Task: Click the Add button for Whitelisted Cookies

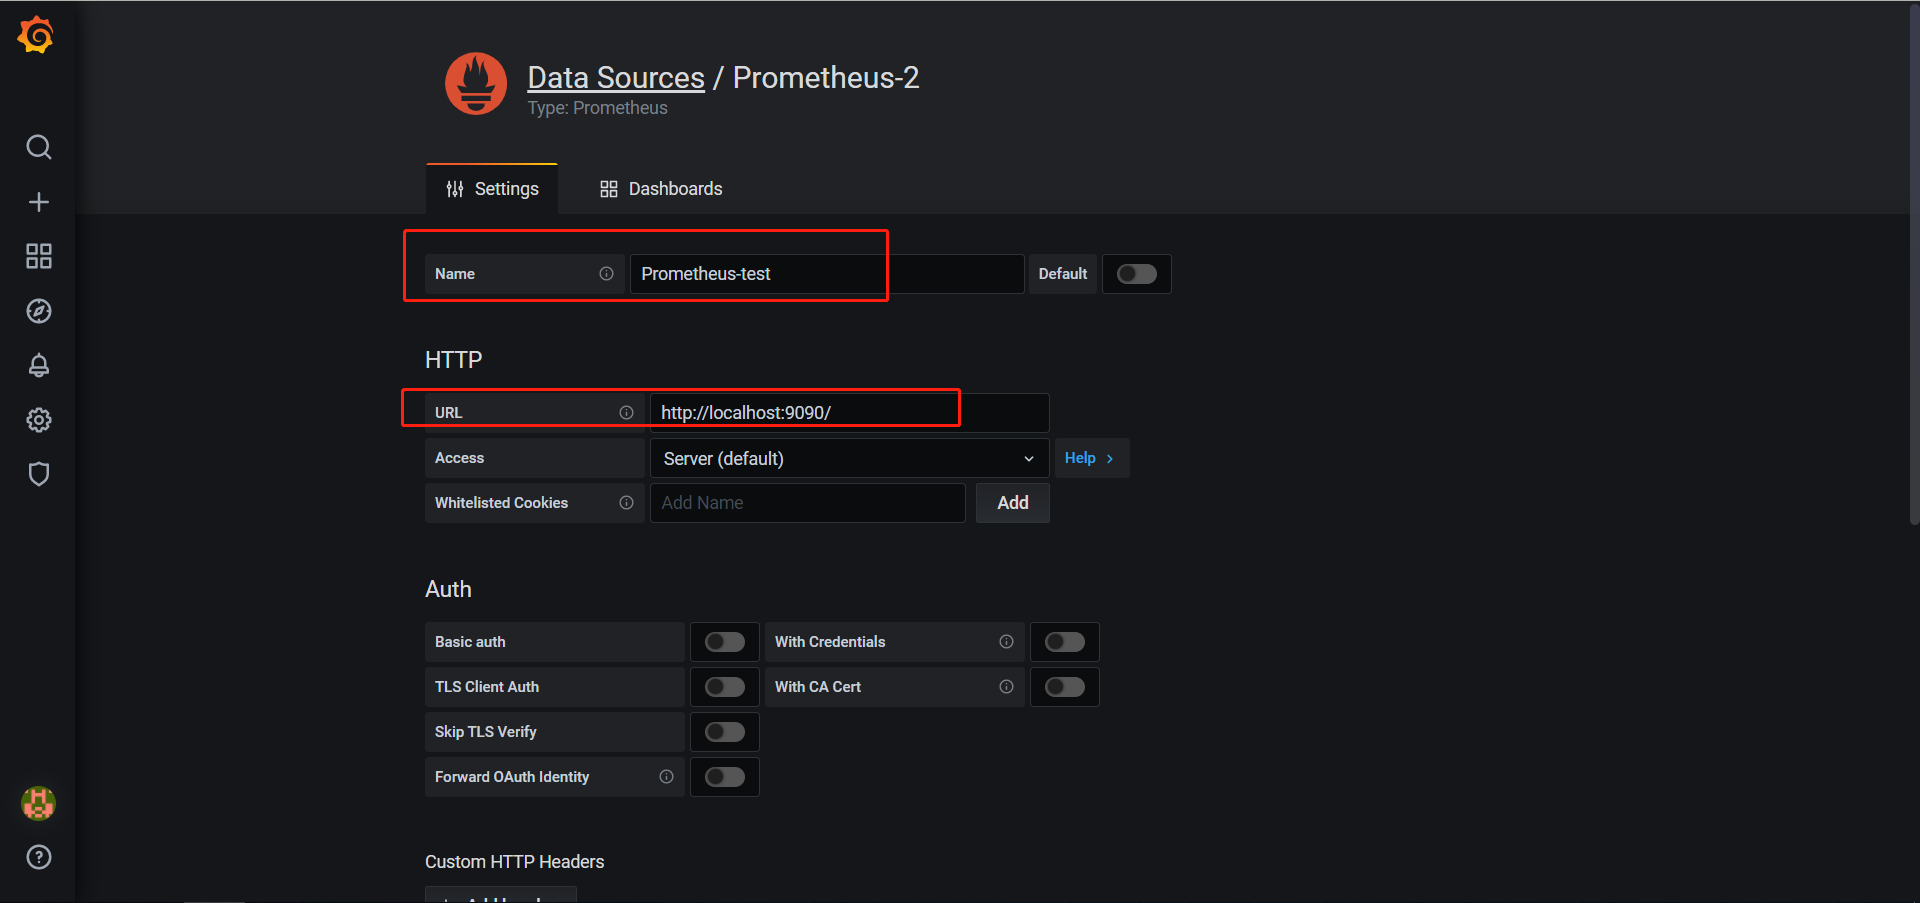Action: 1012,502
